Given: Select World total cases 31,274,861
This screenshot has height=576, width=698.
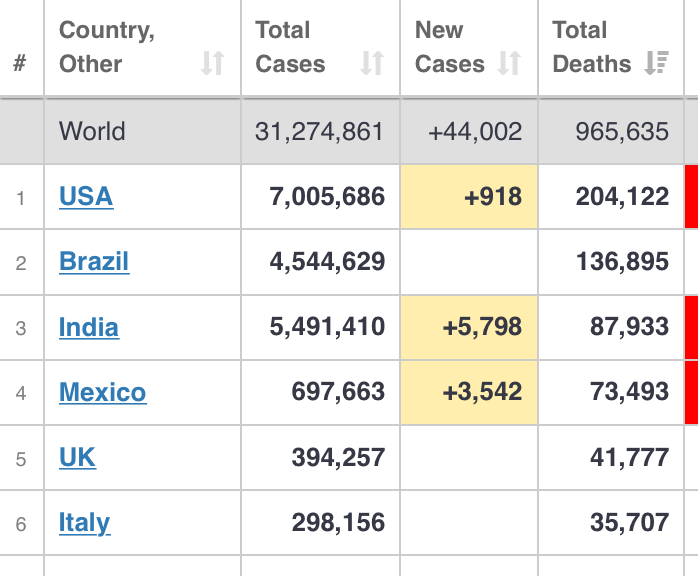Looking at the screenshot, I should (319, 132).
